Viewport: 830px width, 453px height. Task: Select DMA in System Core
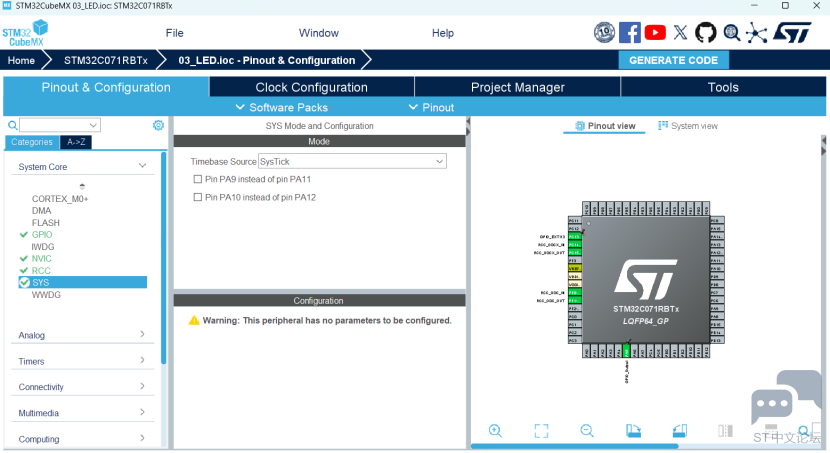41,211
